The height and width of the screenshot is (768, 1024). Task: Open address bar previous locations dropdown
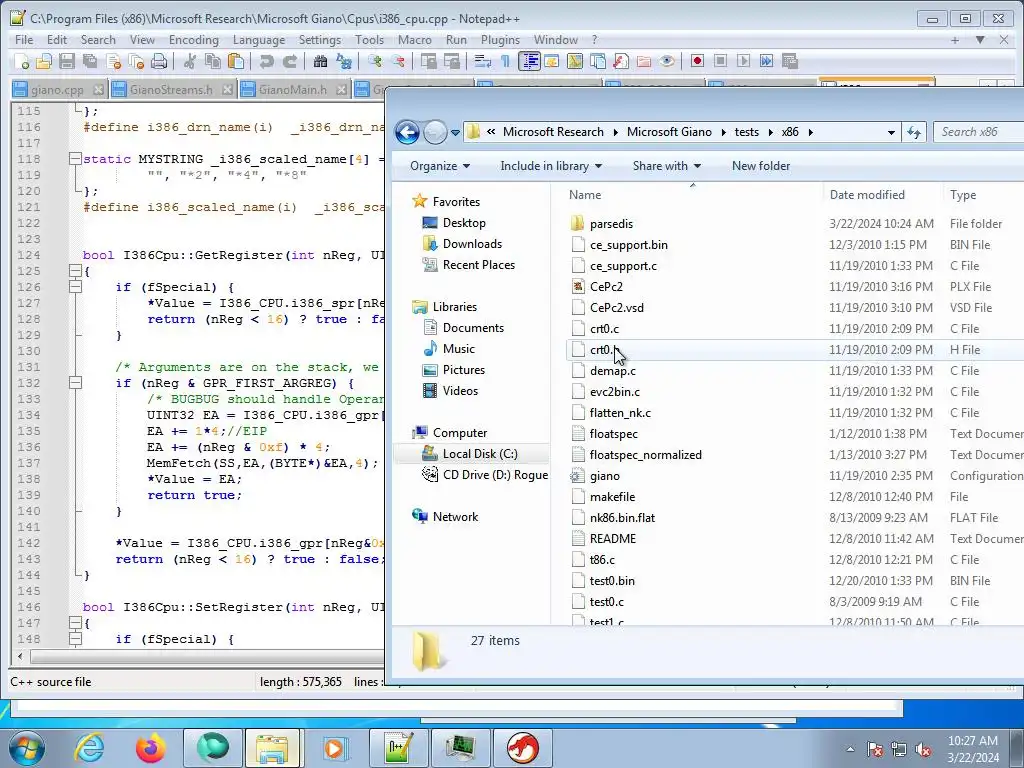(x=891, y=133)
